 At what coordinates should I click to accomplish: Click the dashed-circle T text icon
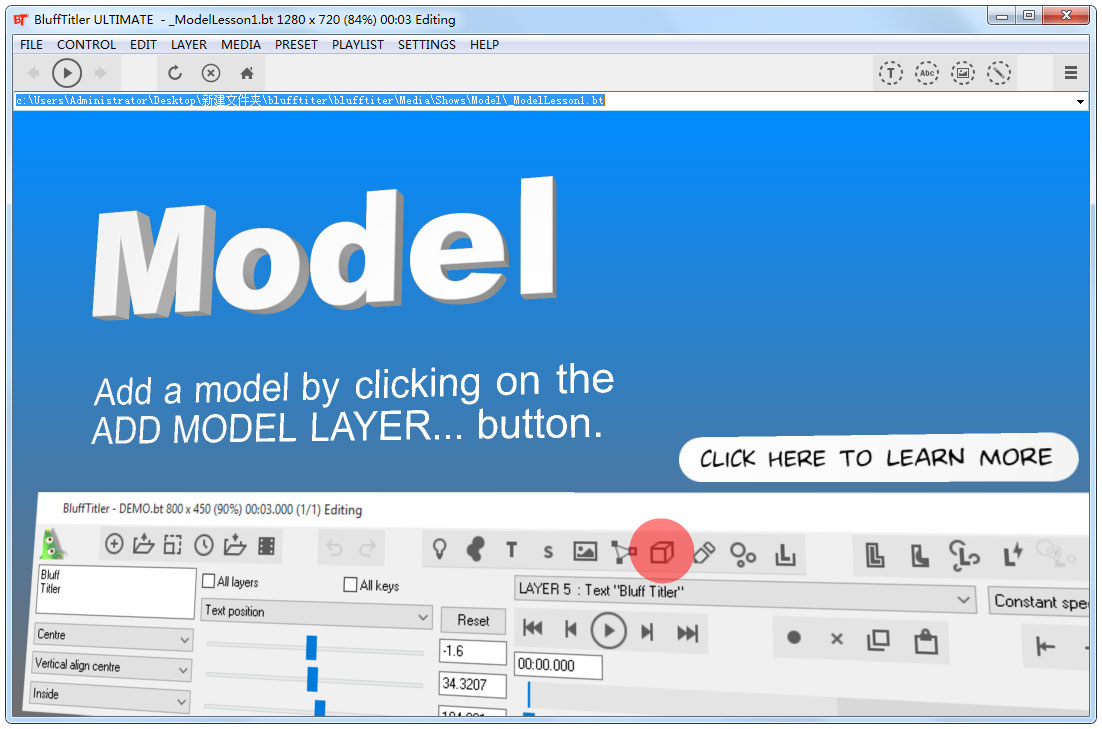(x=890, y=73)
